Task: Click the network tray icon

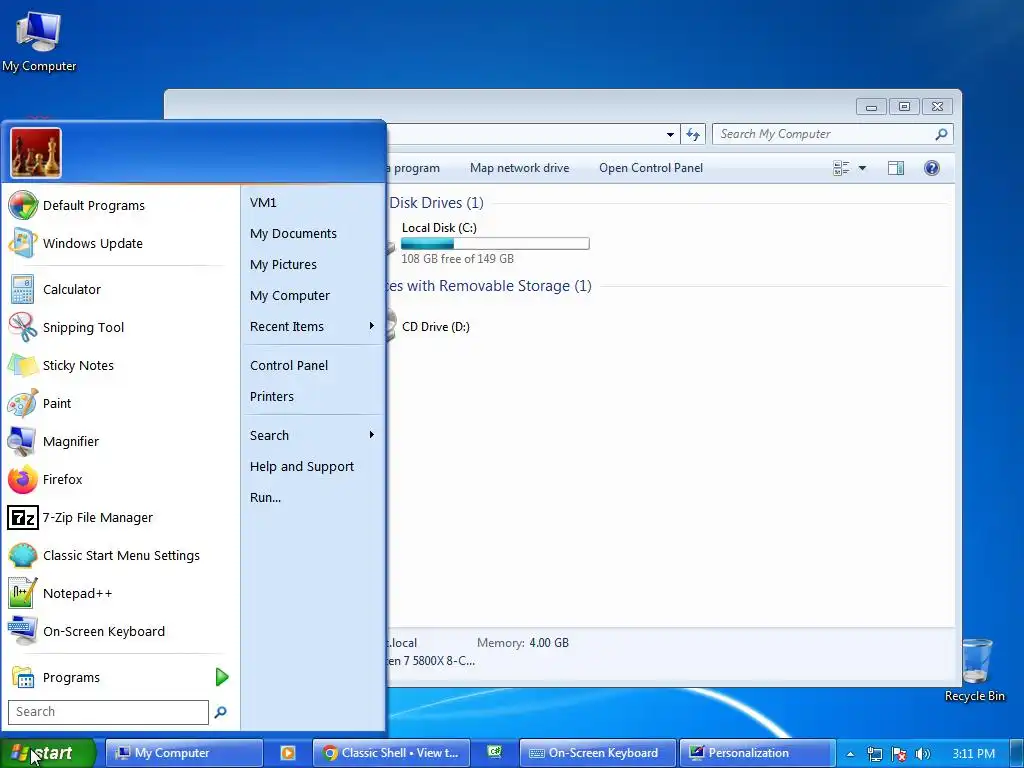Action: coord(874,754)
